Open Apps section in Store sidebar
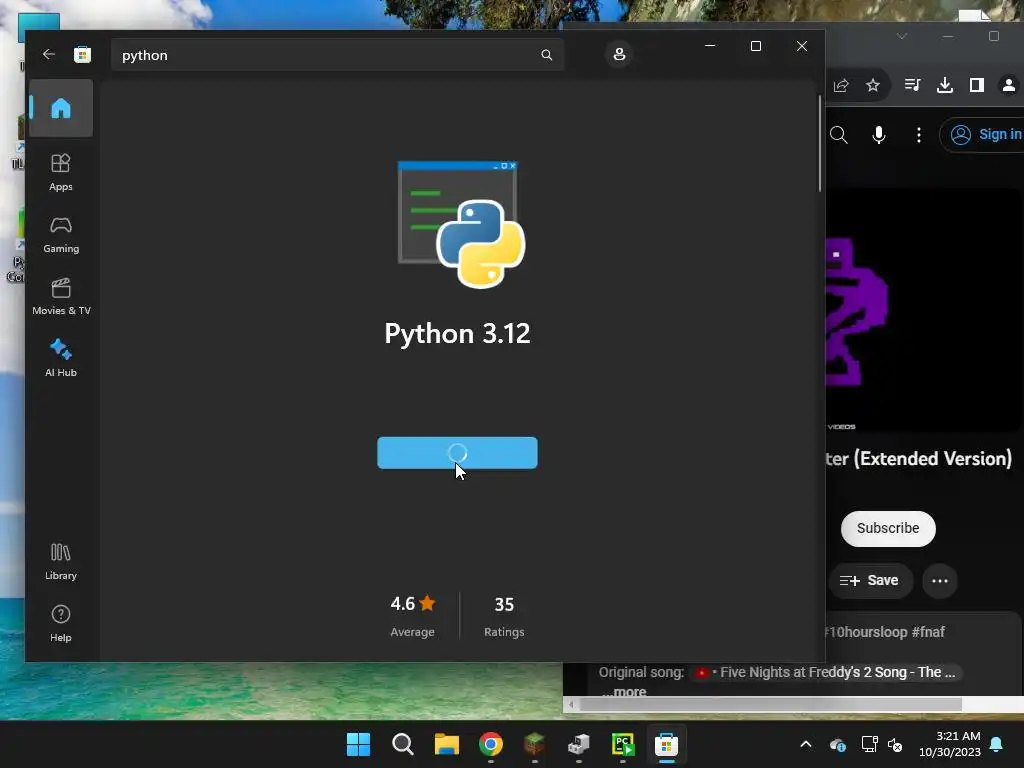1024x768 pixels. coord(61,172)
